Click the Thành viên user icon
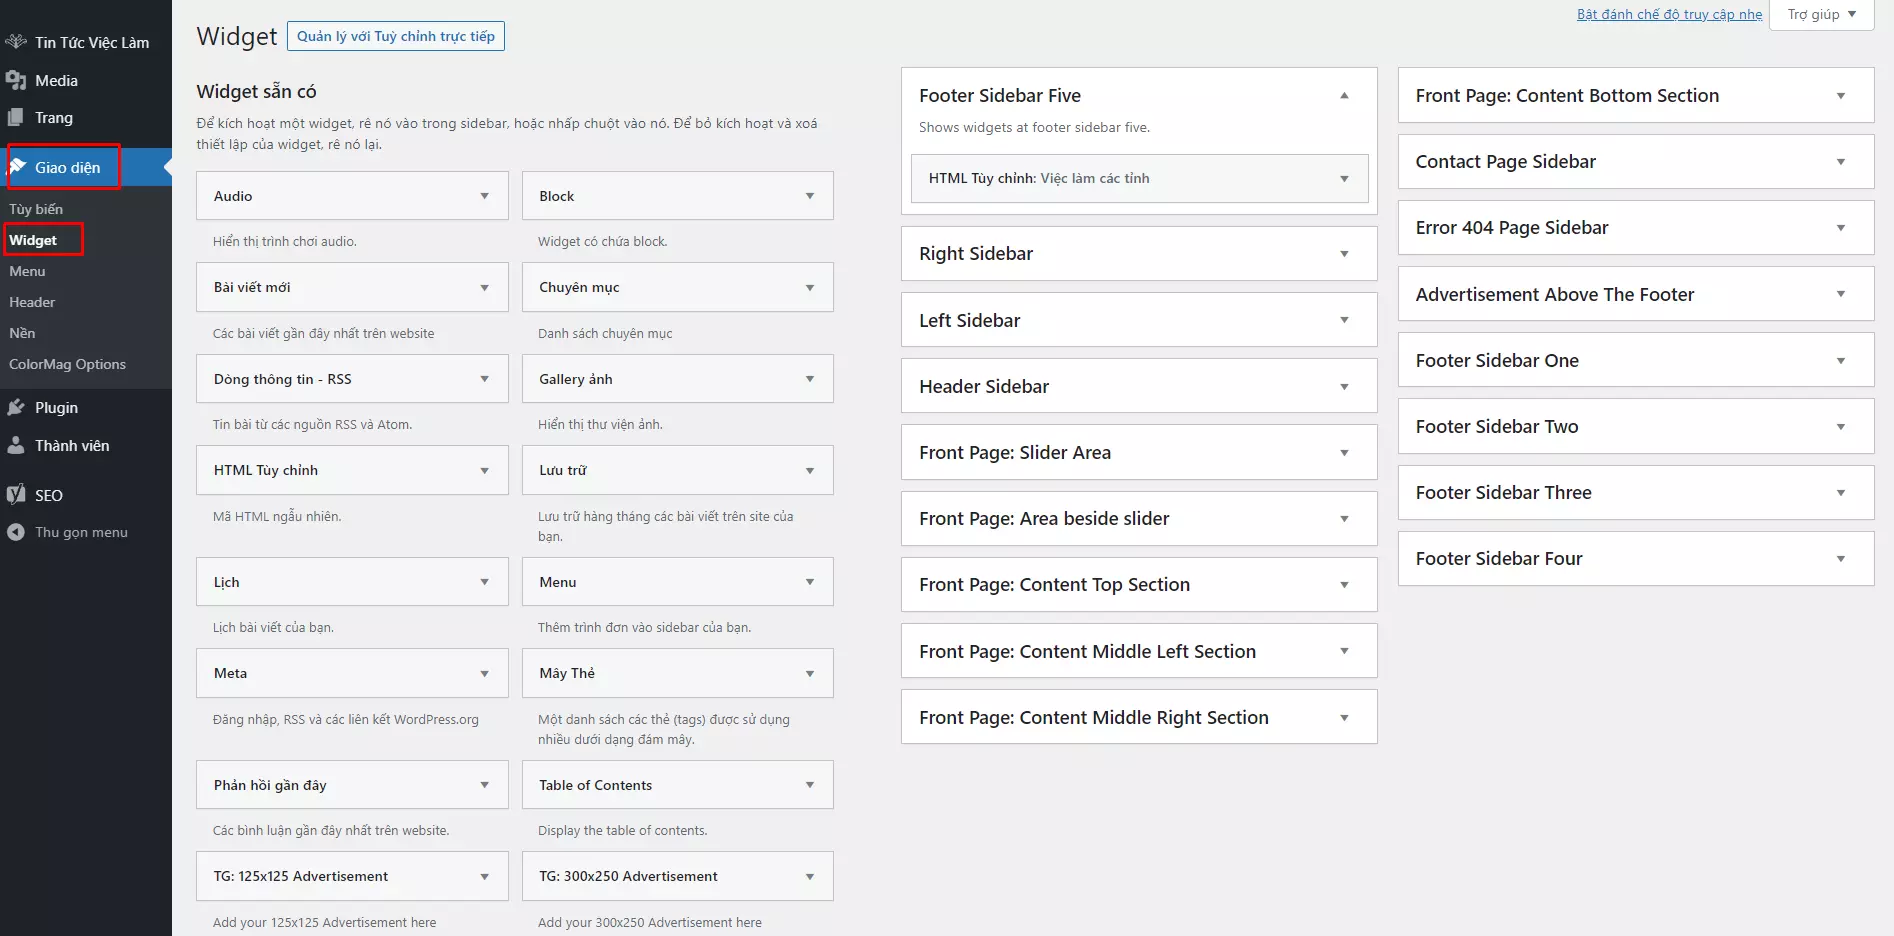 pyautogui.click(x=16, y=445)
